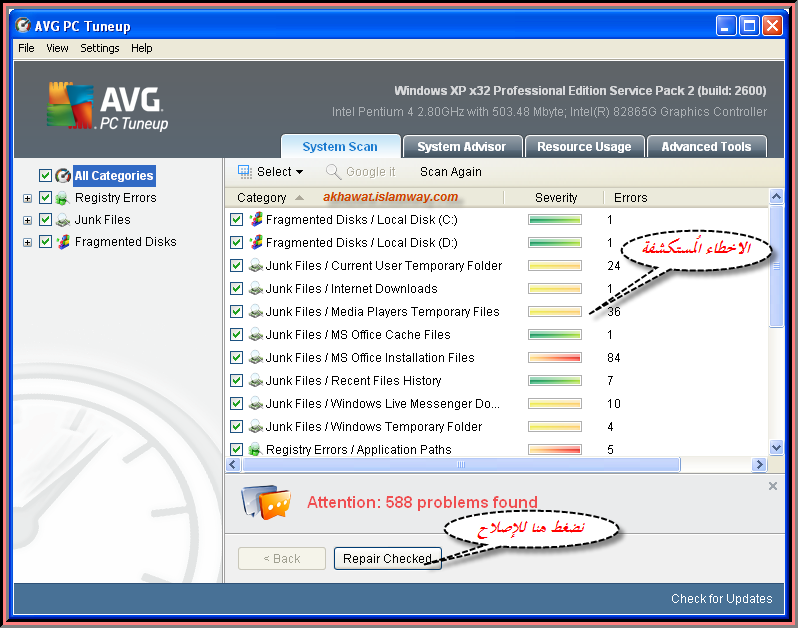Click icon of Fragmented Disks Local Disk (D:) row
Viewport: 798px width, 628px height.
click(x=256, y=242)
